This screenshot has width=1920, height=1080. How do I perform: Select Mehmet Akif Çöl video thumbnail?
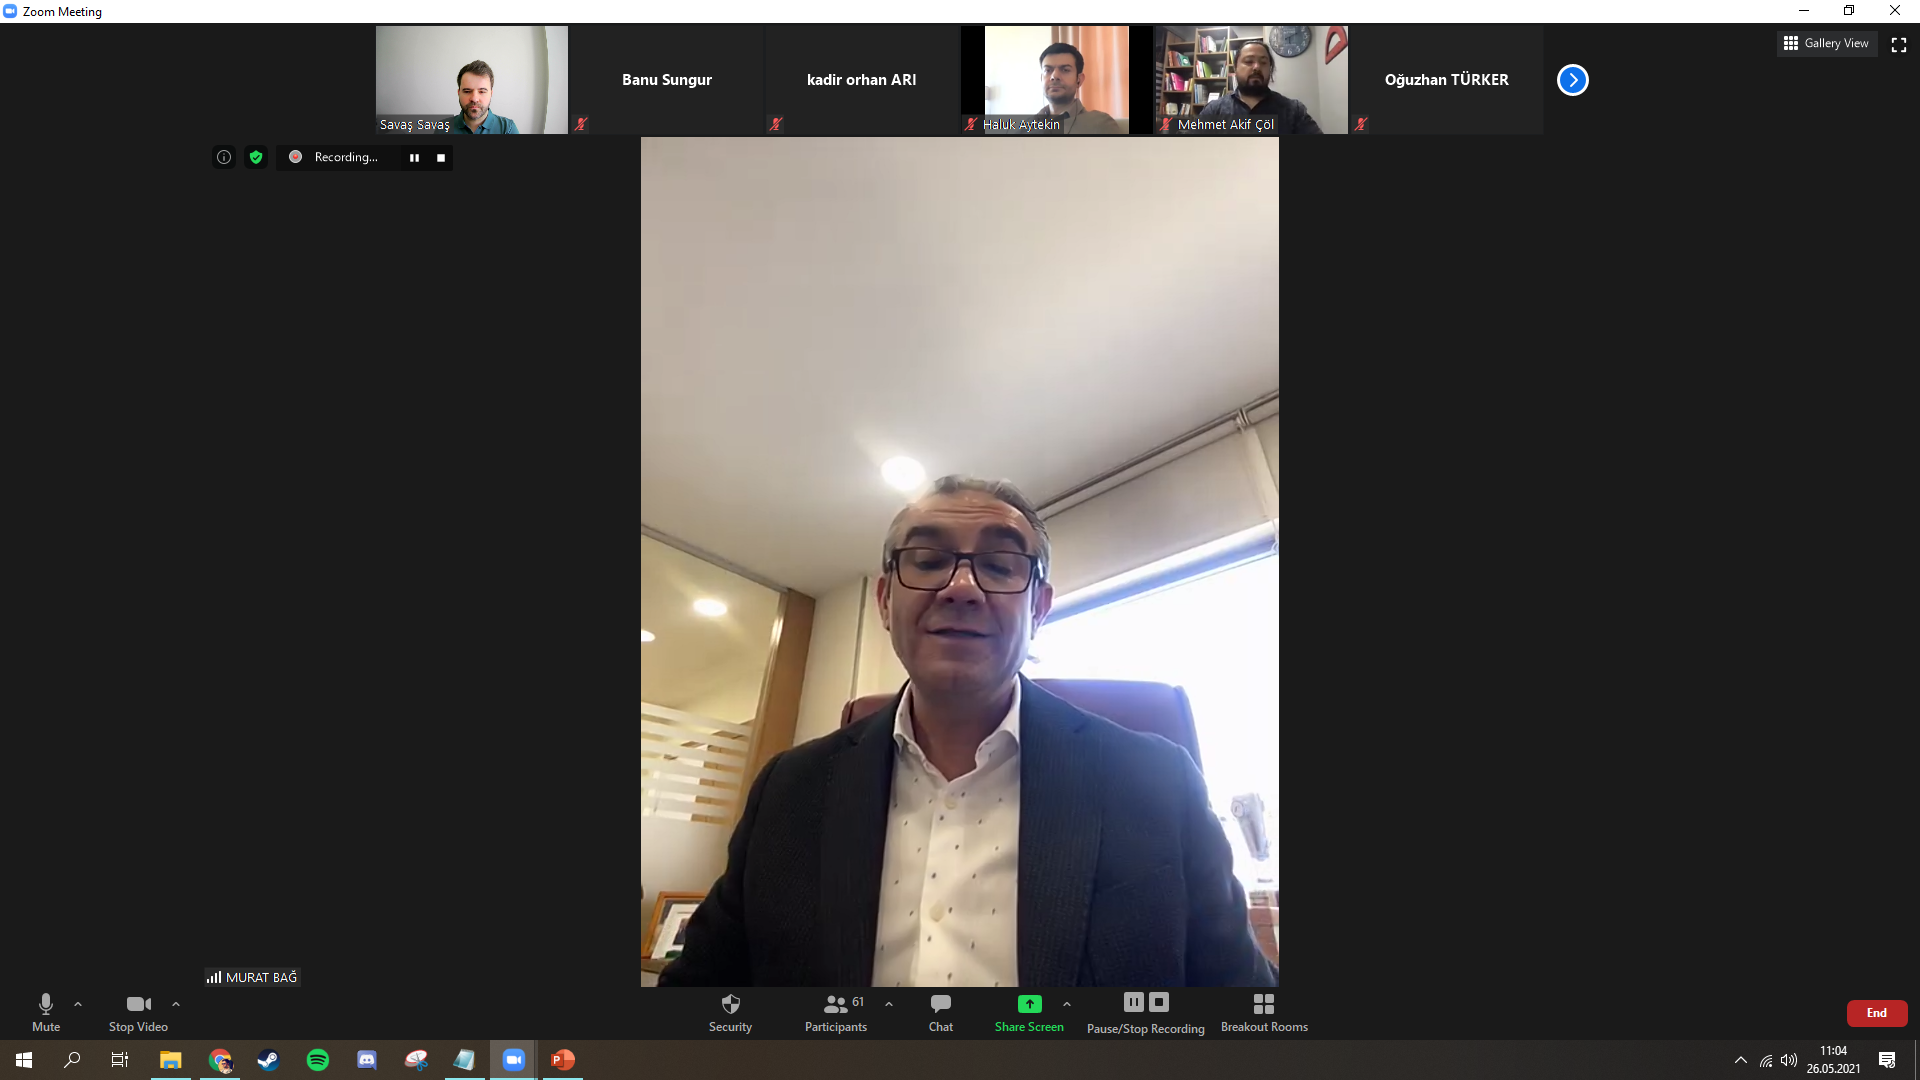1252,80
